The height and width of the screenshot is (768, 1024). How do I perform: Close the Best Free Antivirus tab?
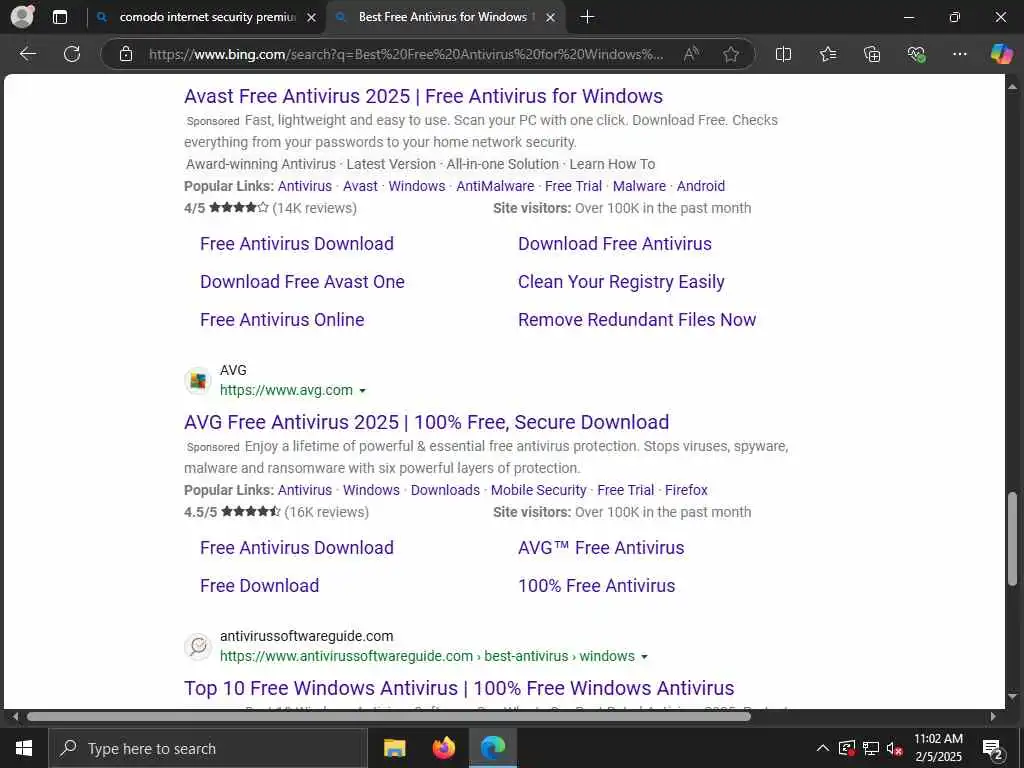tap(551, 18)
